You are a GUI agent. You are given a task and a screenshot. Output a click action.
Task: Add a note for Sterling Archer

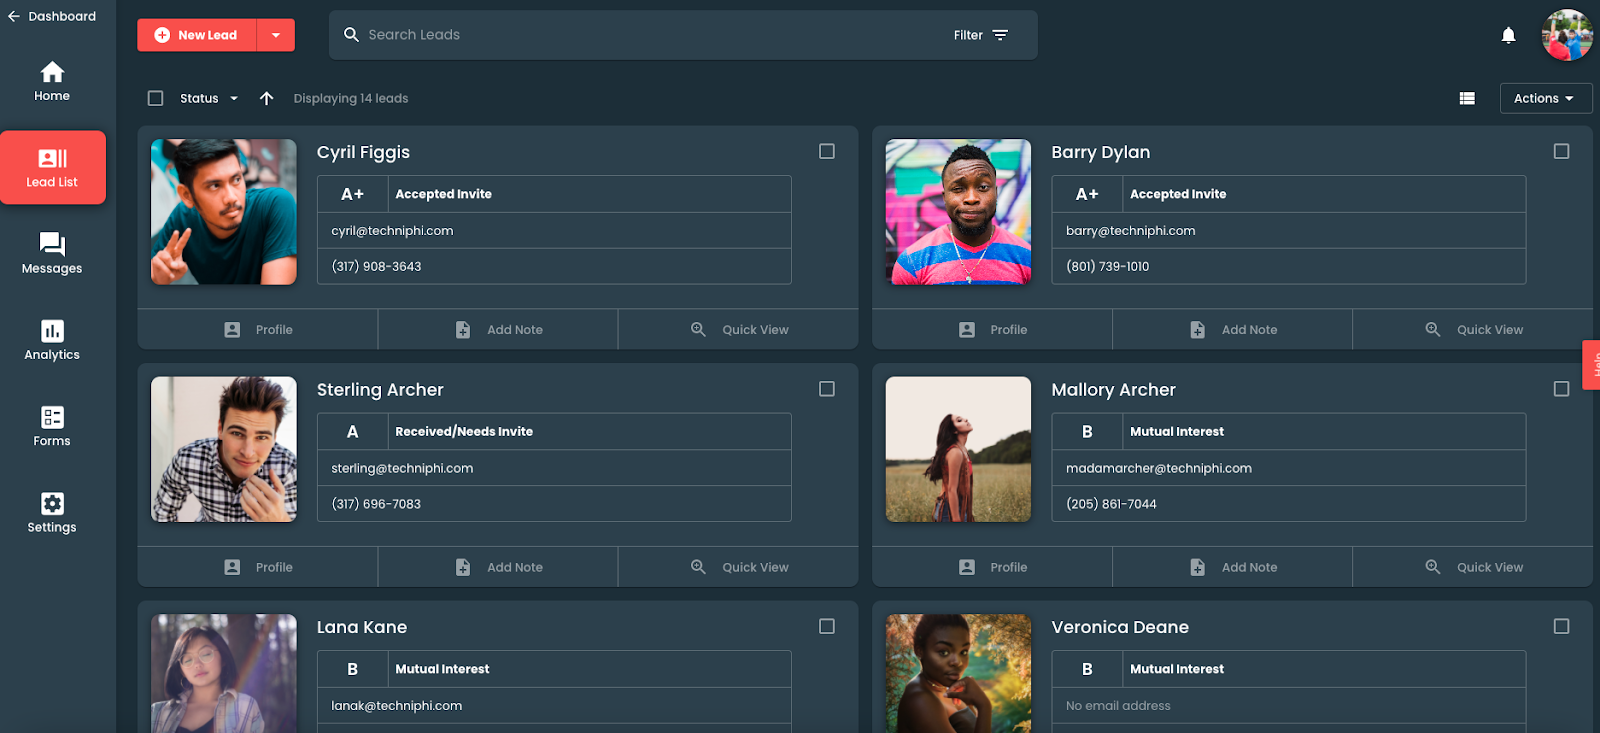coord(498,567)
